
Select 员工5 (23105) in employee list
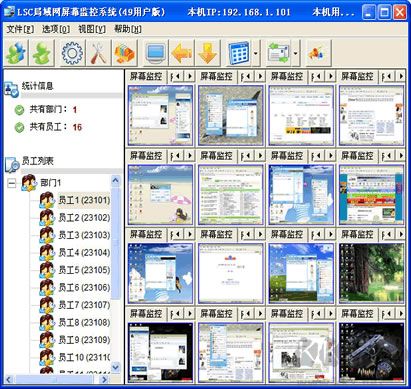84,270
